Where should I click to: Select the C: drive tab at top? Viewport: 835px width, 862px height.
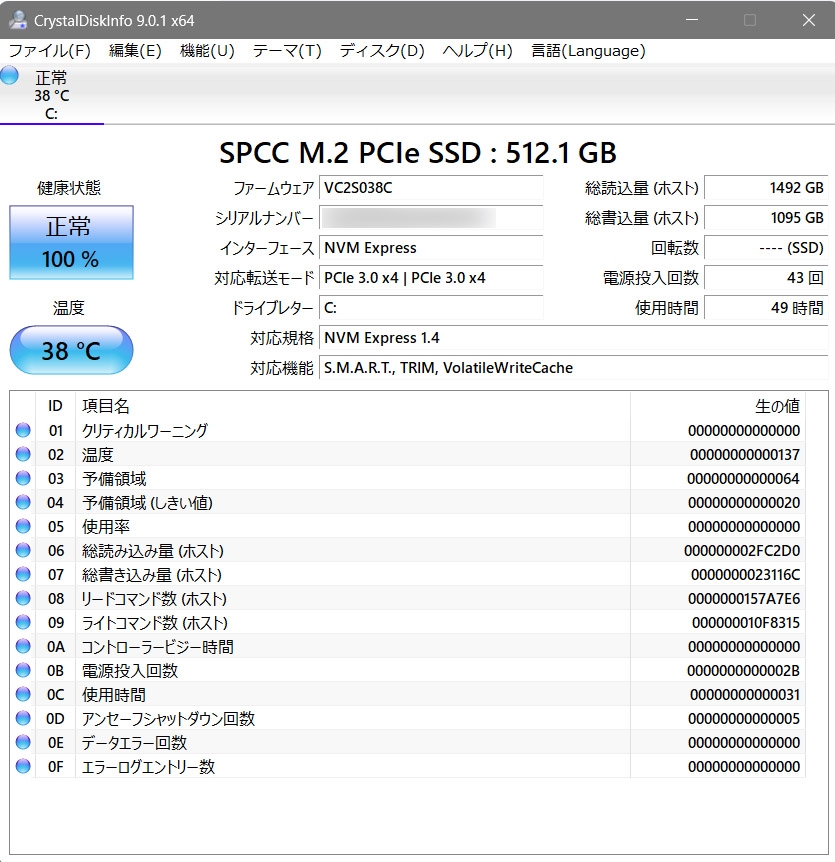(x=52, y=95)
